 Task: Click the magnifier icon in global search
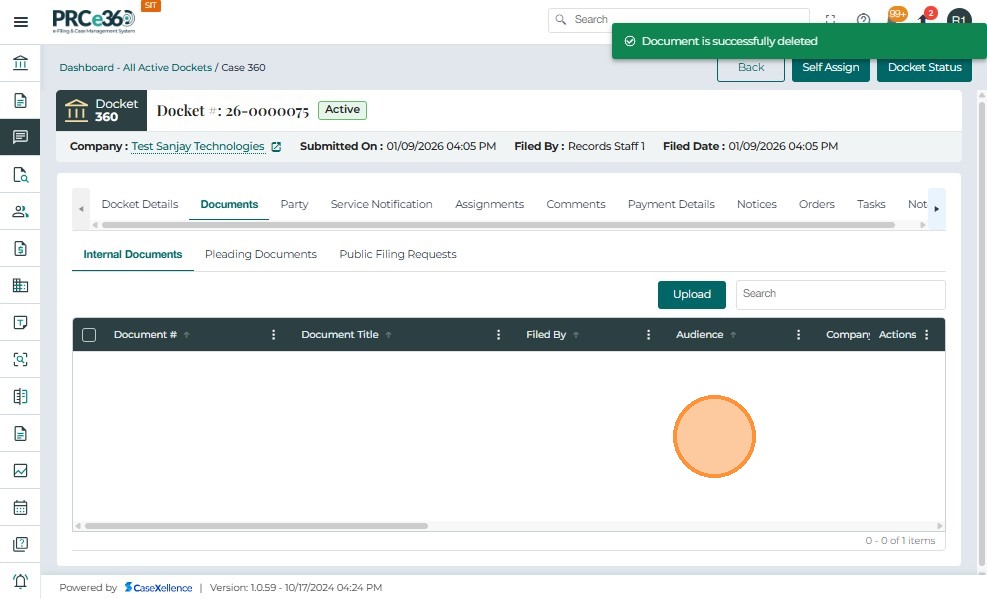click(560, 20)
